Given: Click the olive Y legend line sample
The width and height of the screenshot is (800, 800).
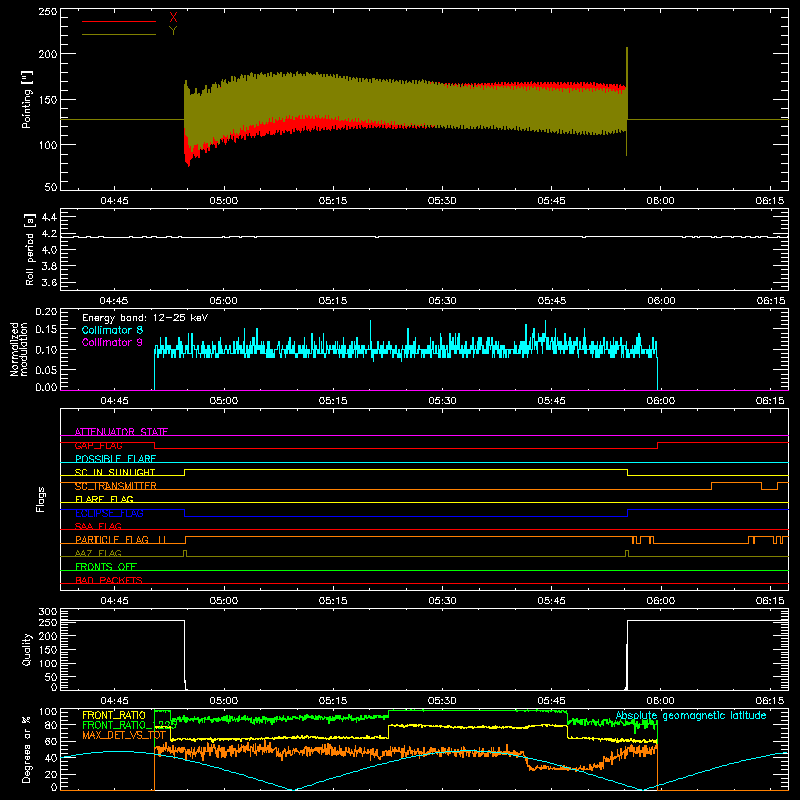Looking at the screenshot, I should 118,34.
